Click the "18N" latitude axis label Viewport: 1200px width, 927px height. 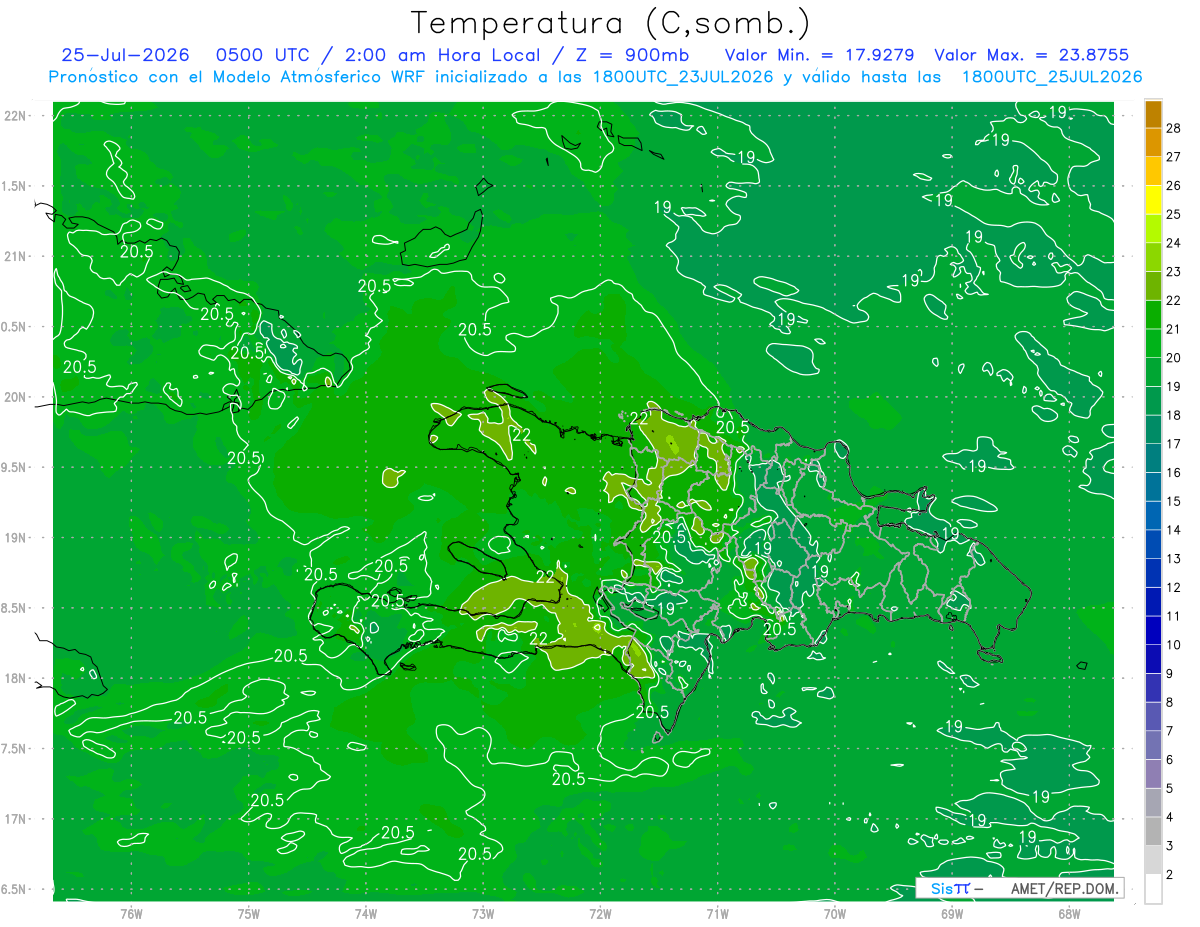[16, 678]
